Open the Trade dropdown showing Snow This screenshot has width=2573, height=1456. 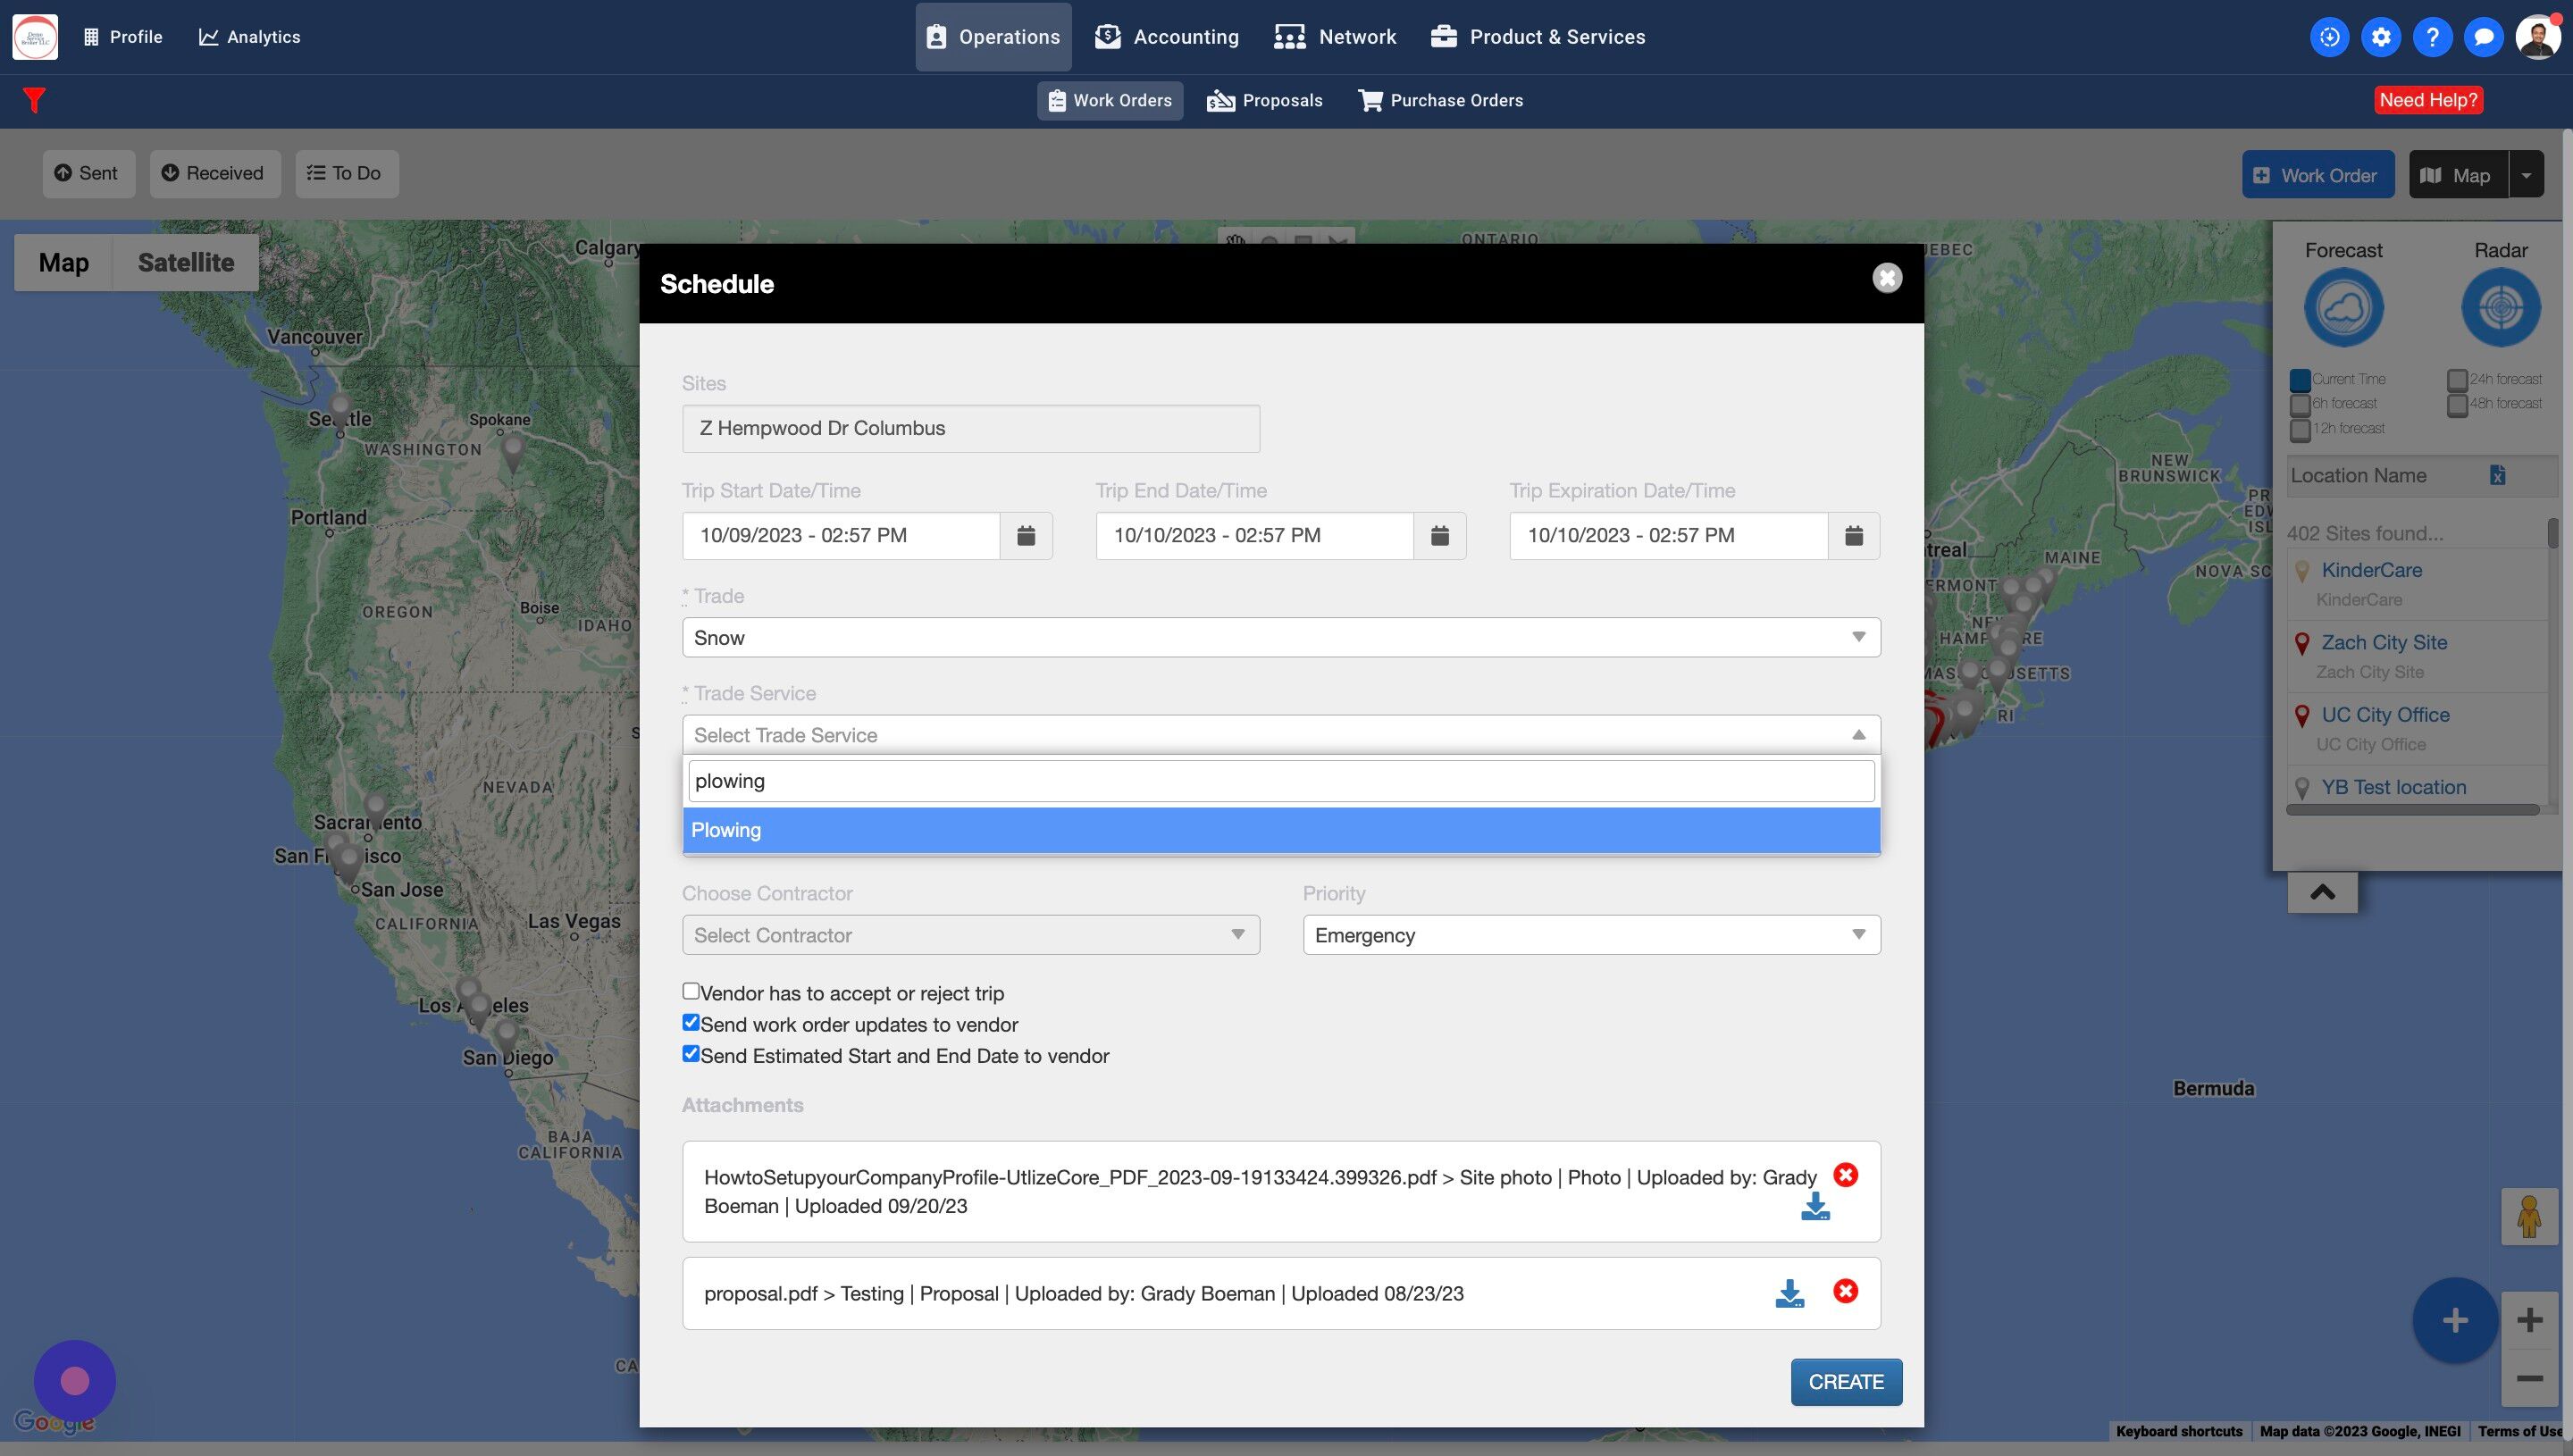[1280, 637]
